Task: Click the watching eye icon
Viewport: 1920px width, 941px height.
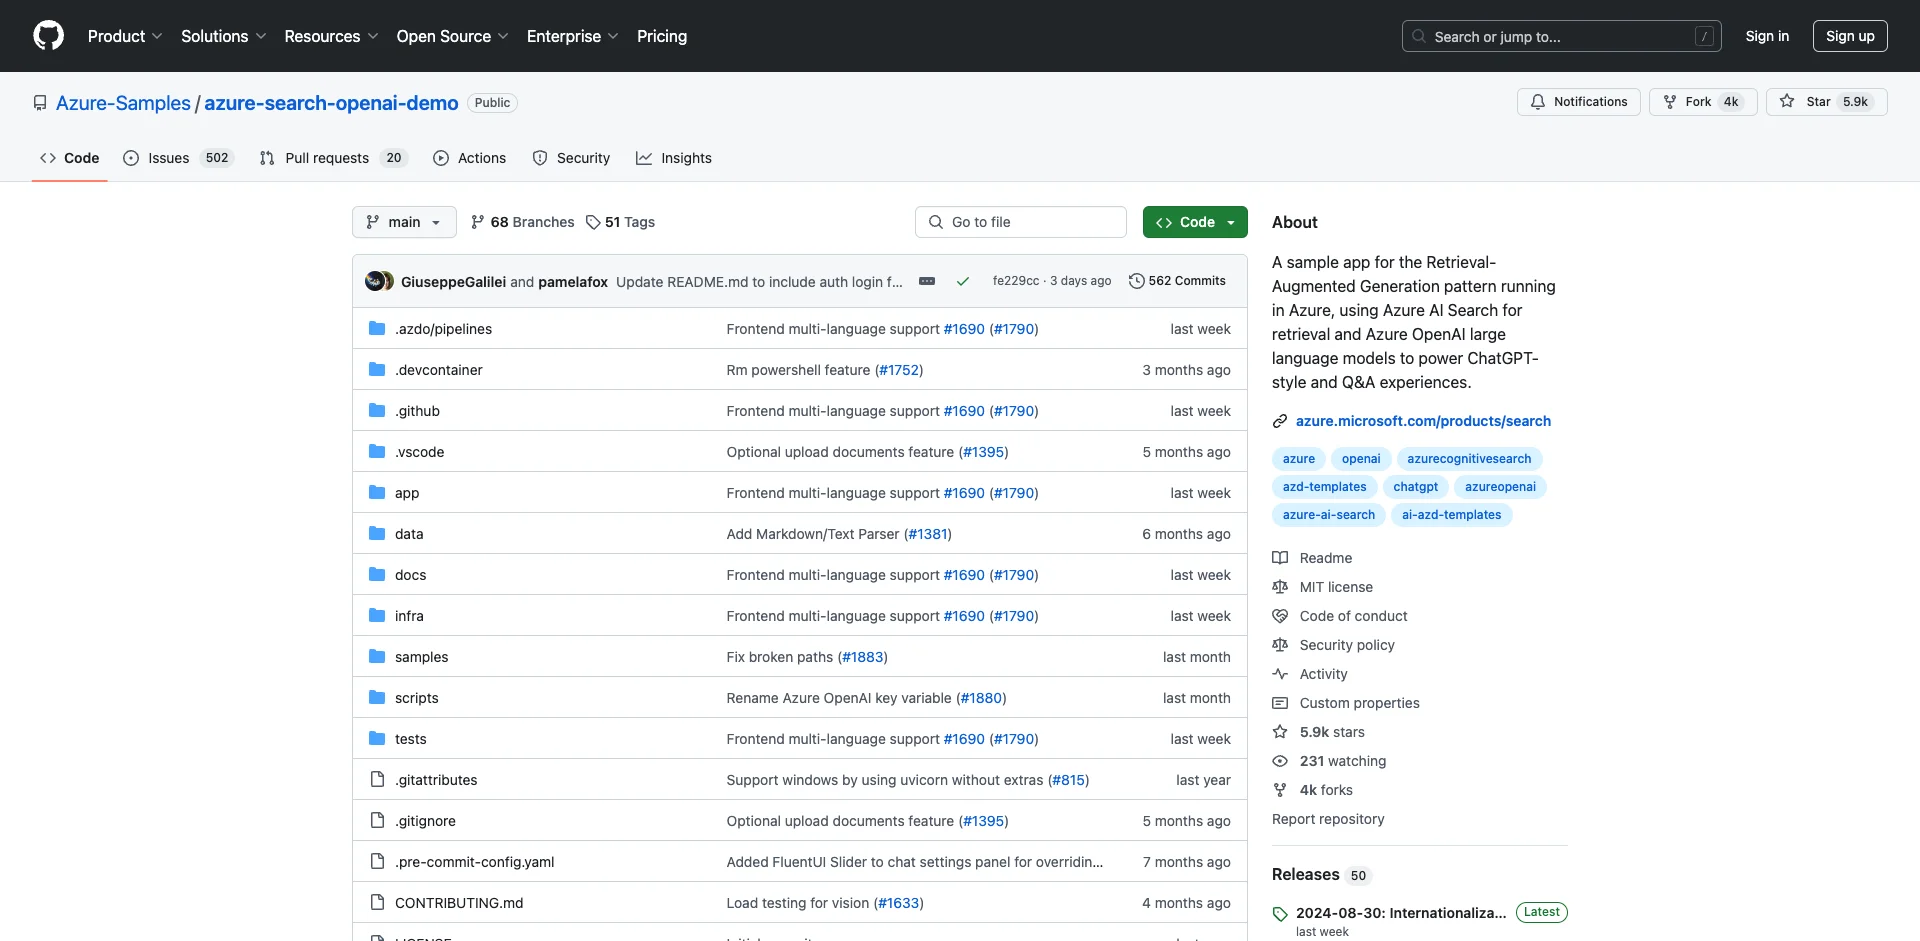Action: (x=1280, y=761)
